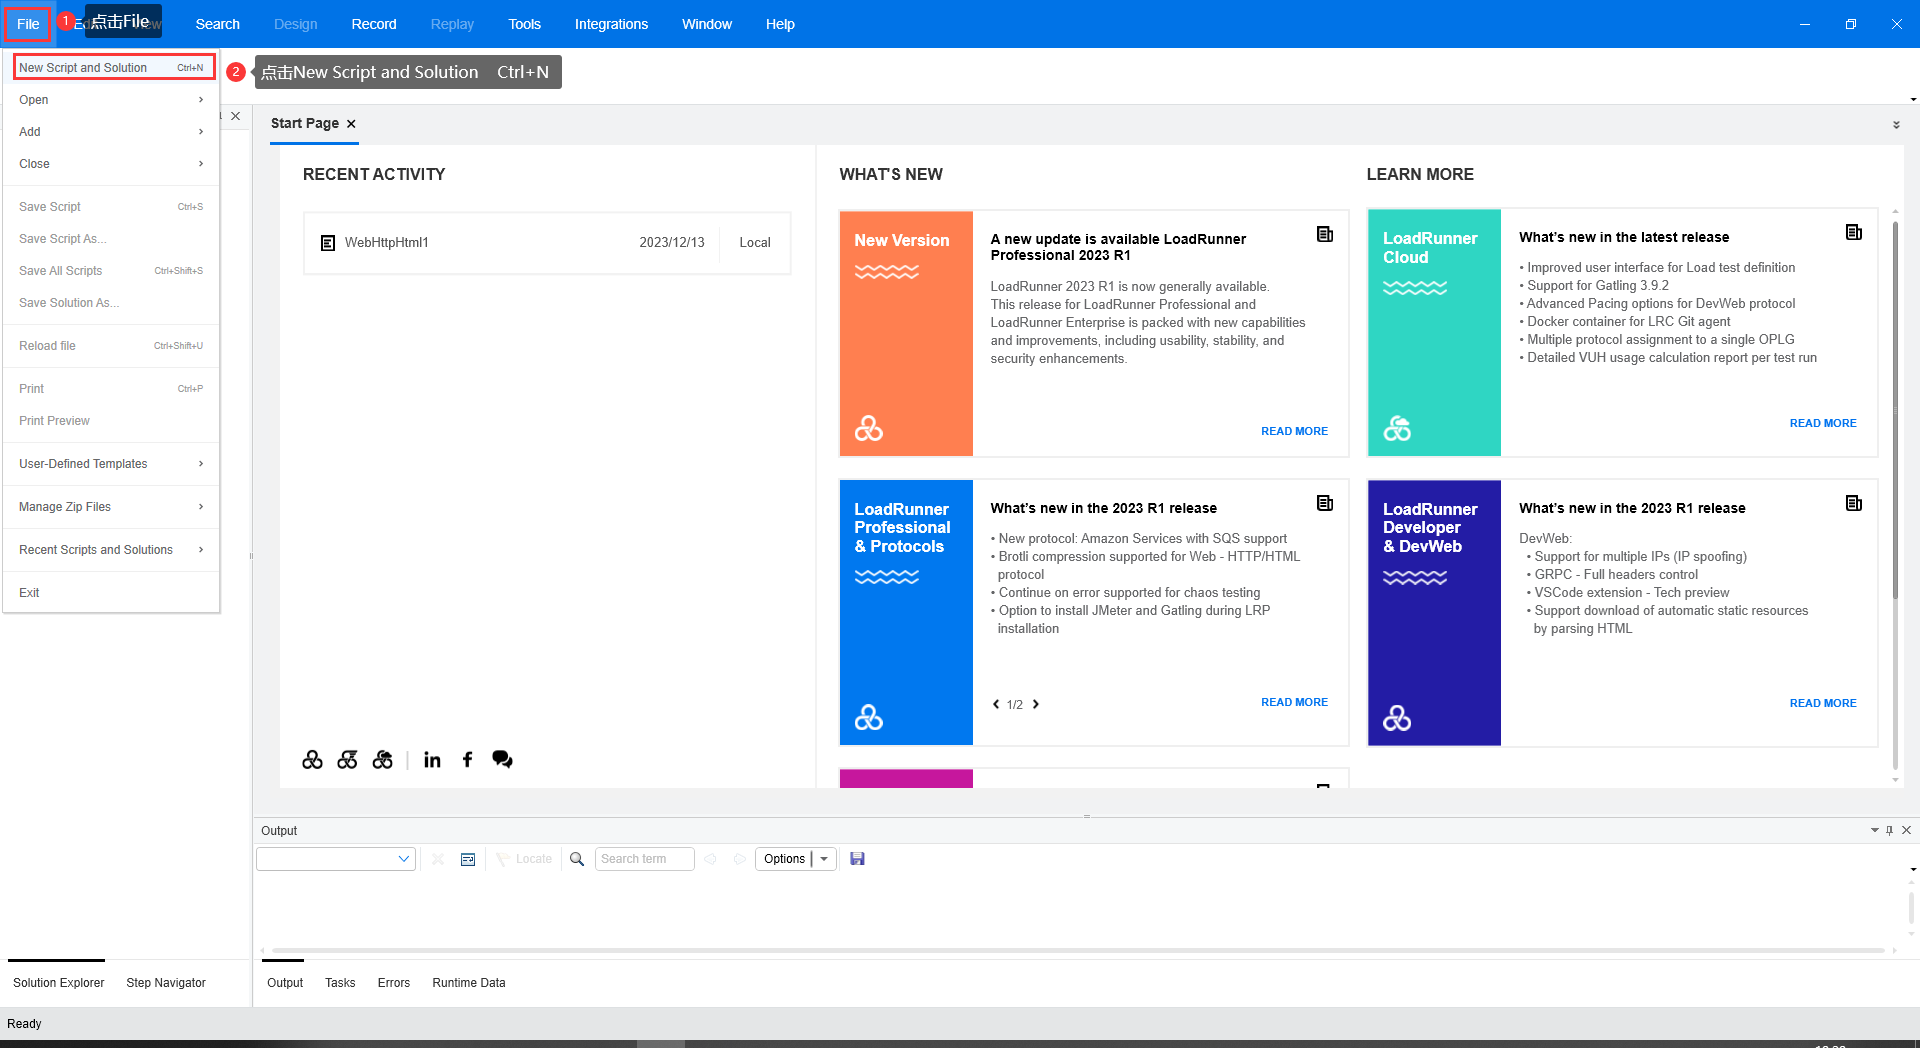Click the purple LoadRunner Developer & DevWeb tile
Screen dimensions: 1920x1048
(1434, 612)
